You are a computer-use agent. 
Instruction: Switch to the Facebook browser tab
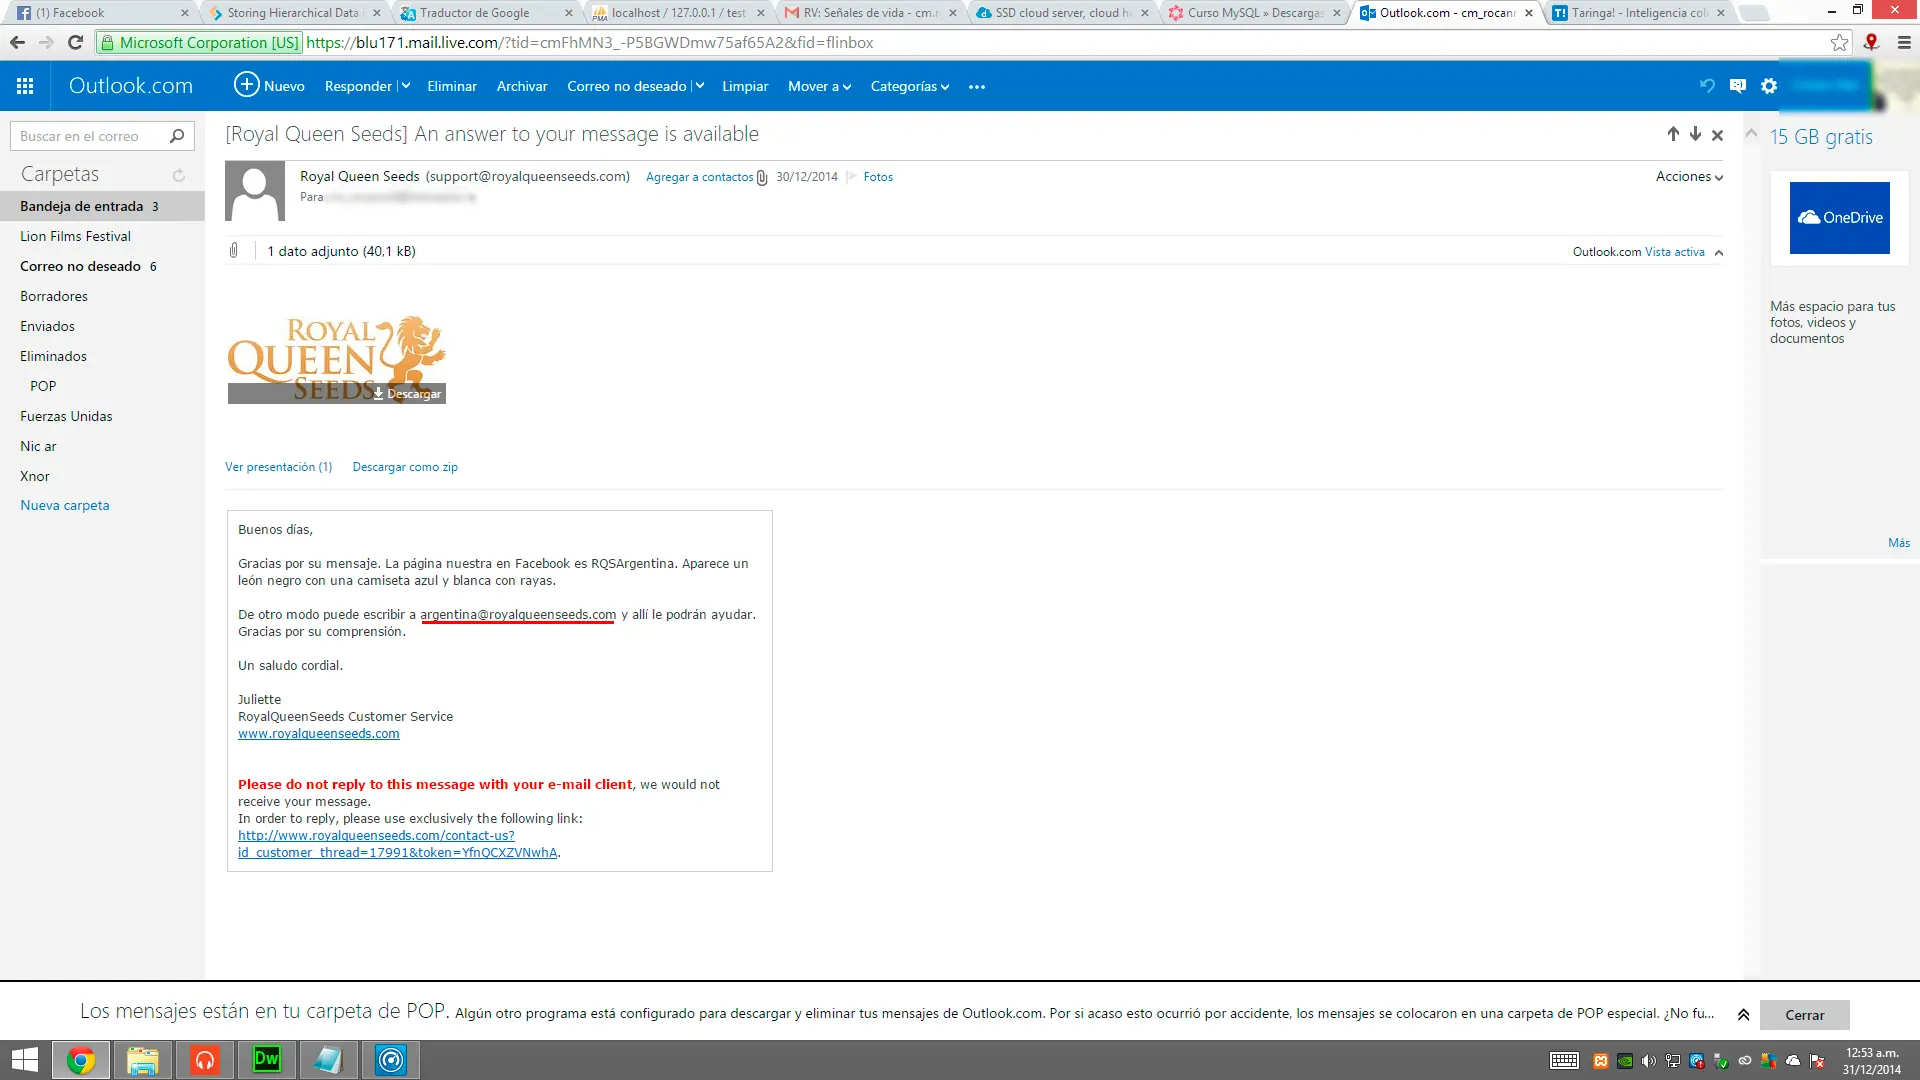point(102,13)
